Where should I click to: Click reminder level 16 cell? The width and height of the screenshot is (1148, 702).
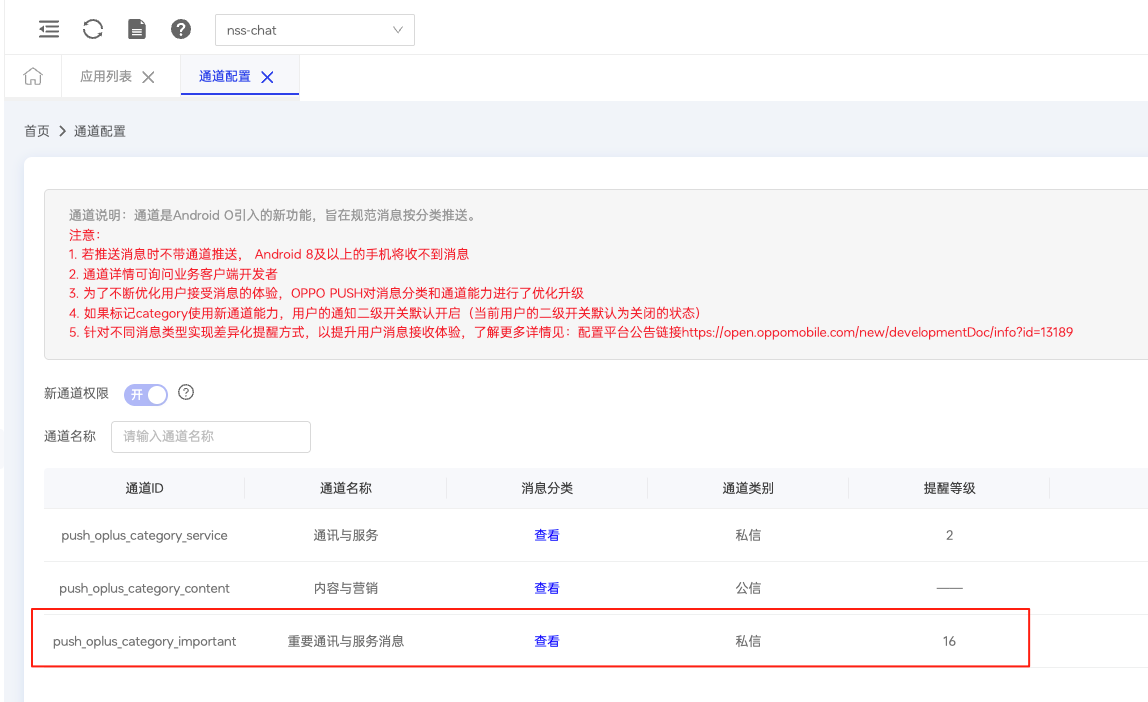coord(950,641)
